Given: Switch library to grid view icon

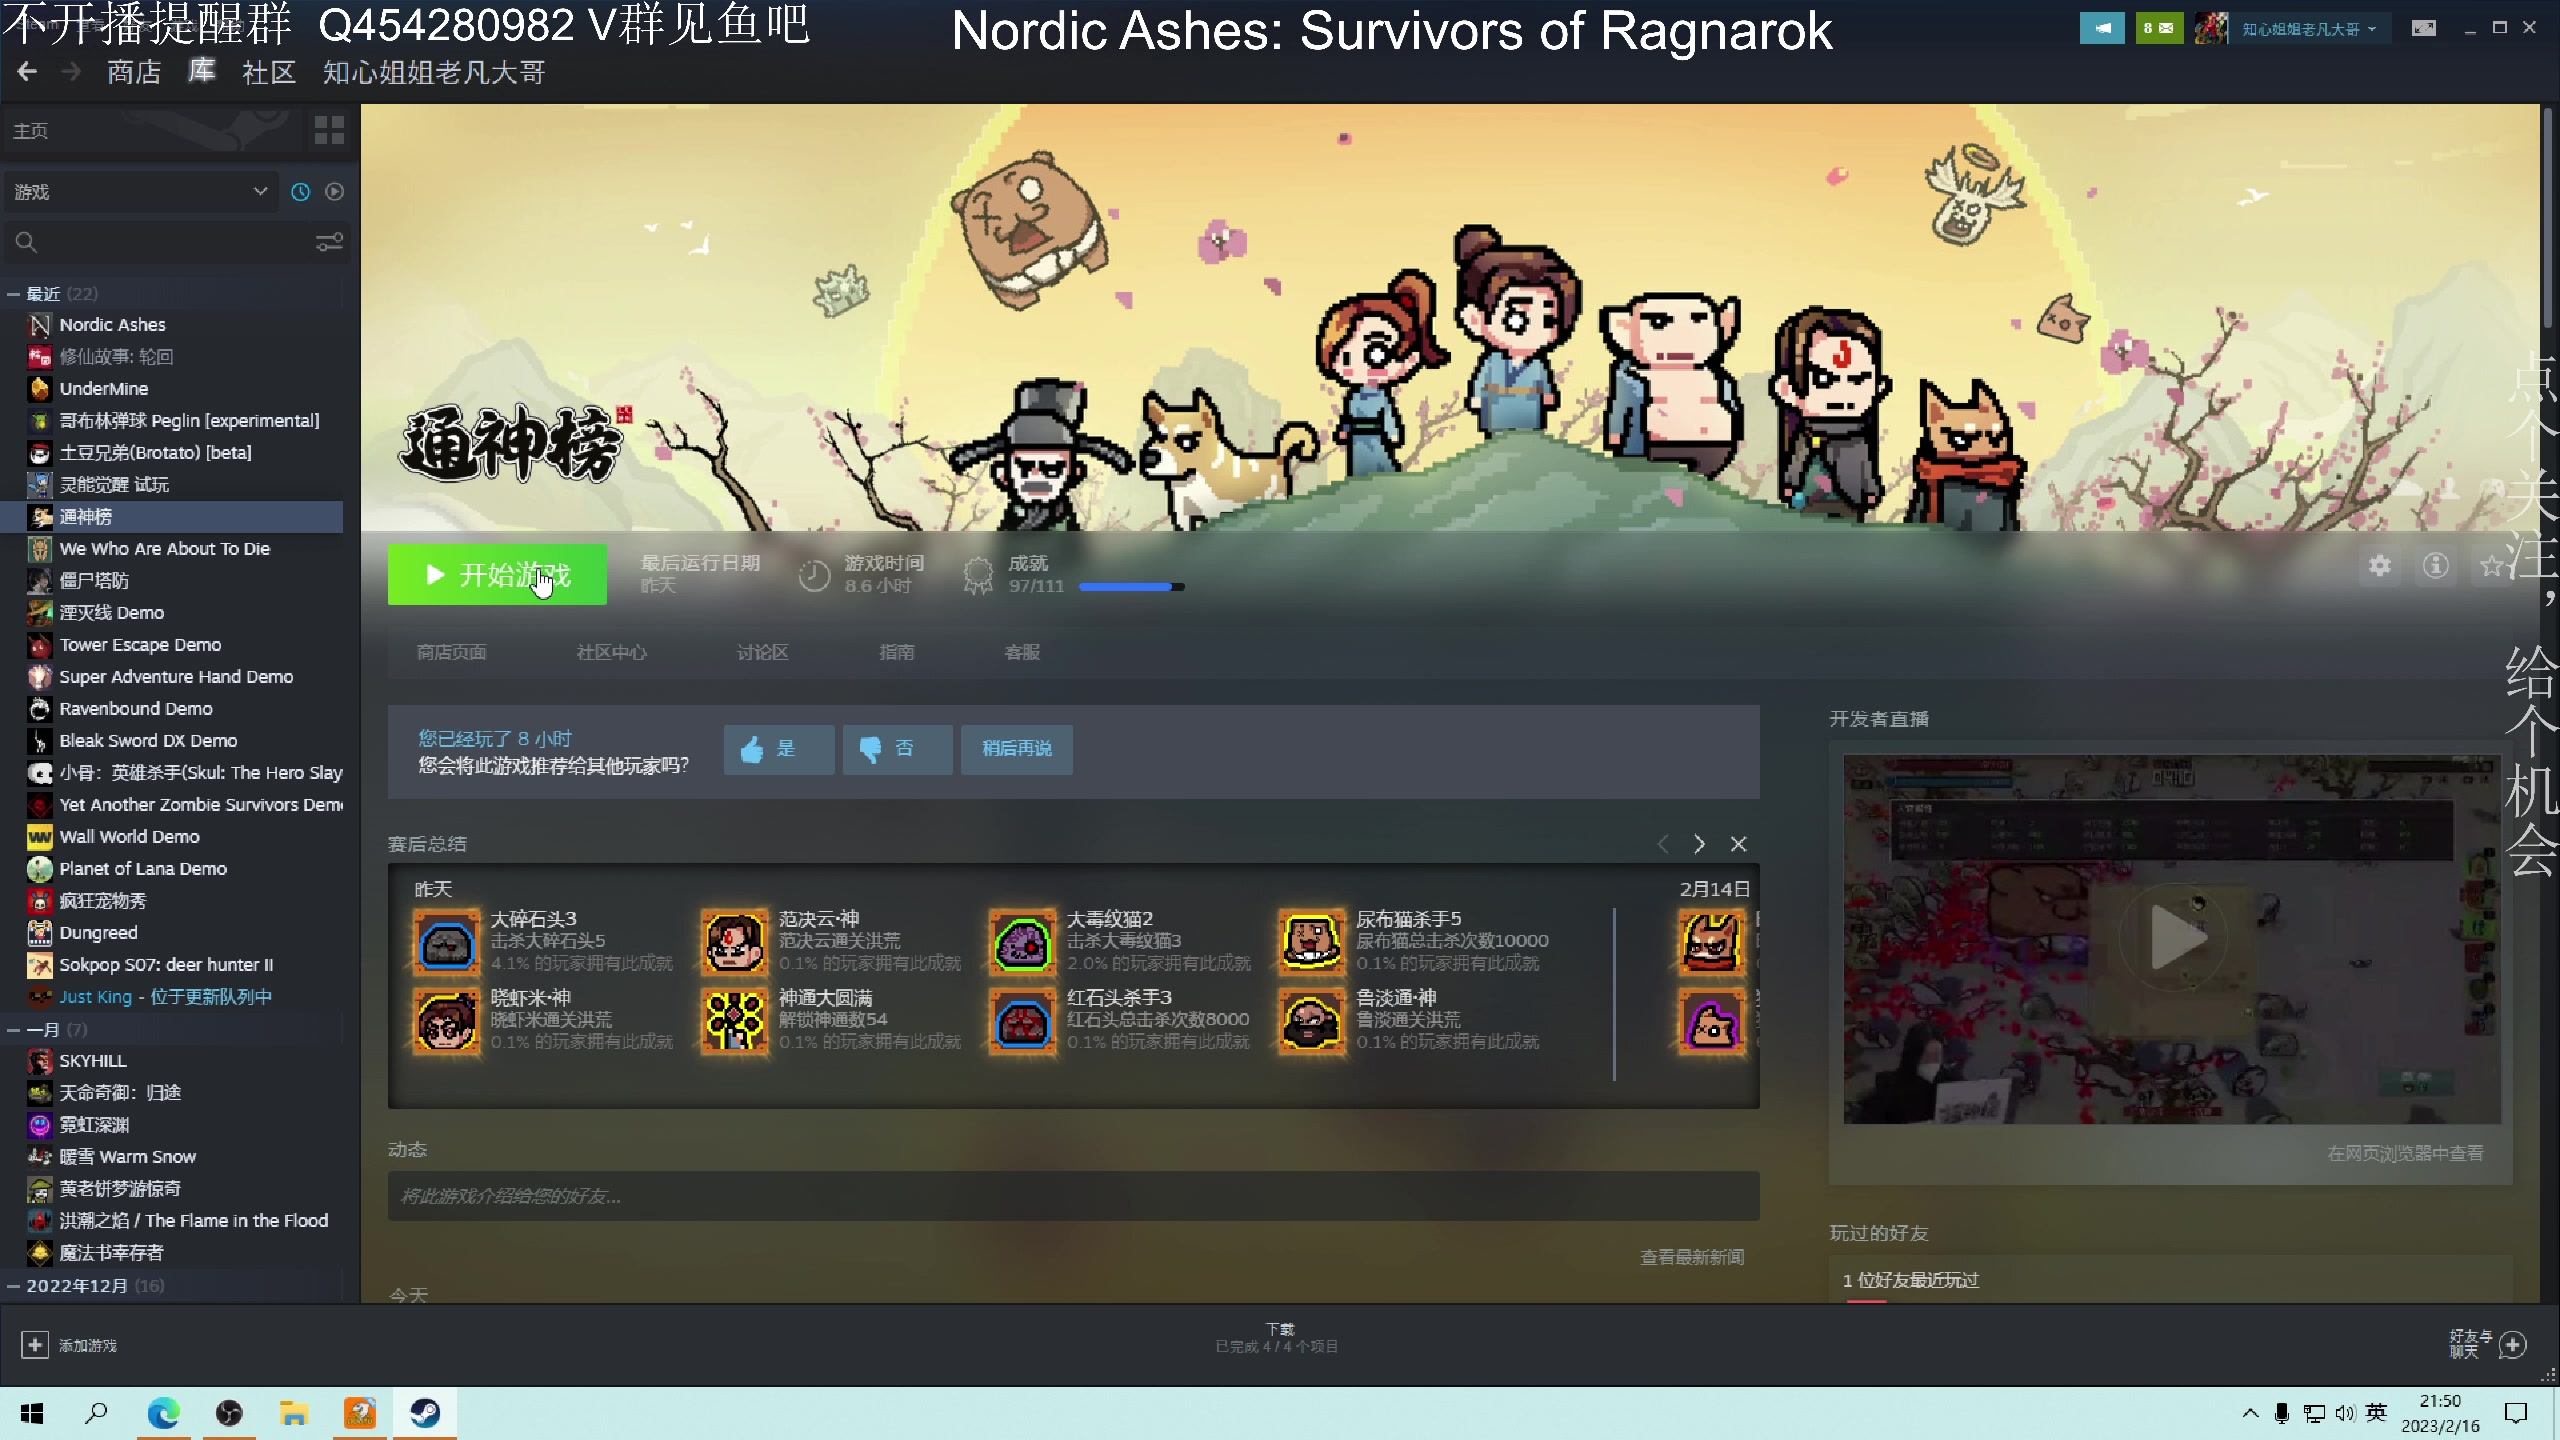Looking at the screenshot, I should tap(329, 130).
